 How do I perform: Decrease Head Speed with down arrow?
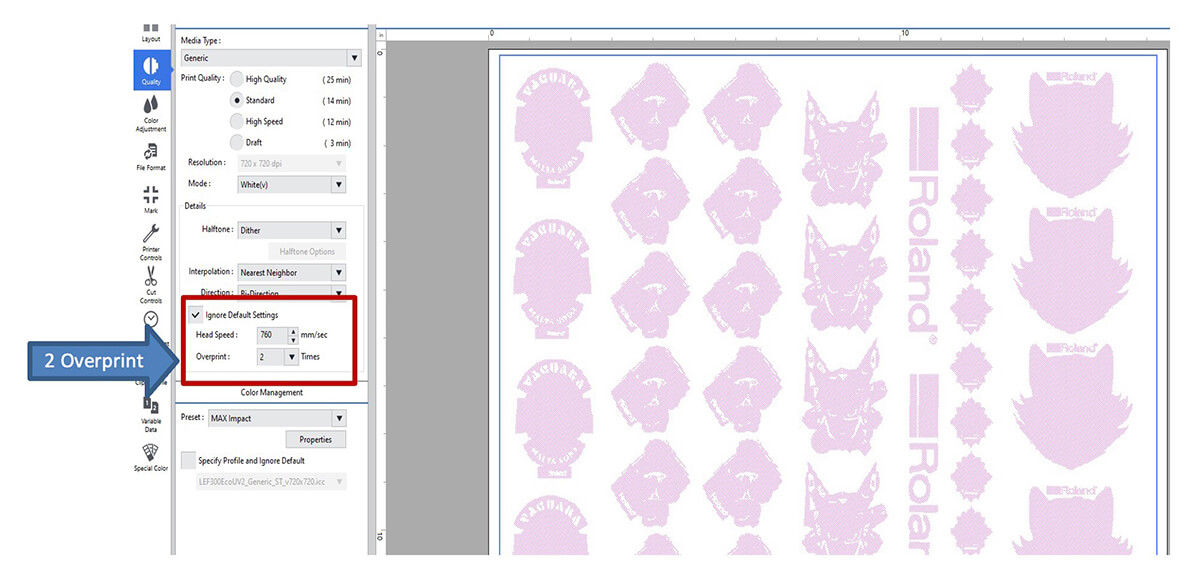(x=293, y=340)
